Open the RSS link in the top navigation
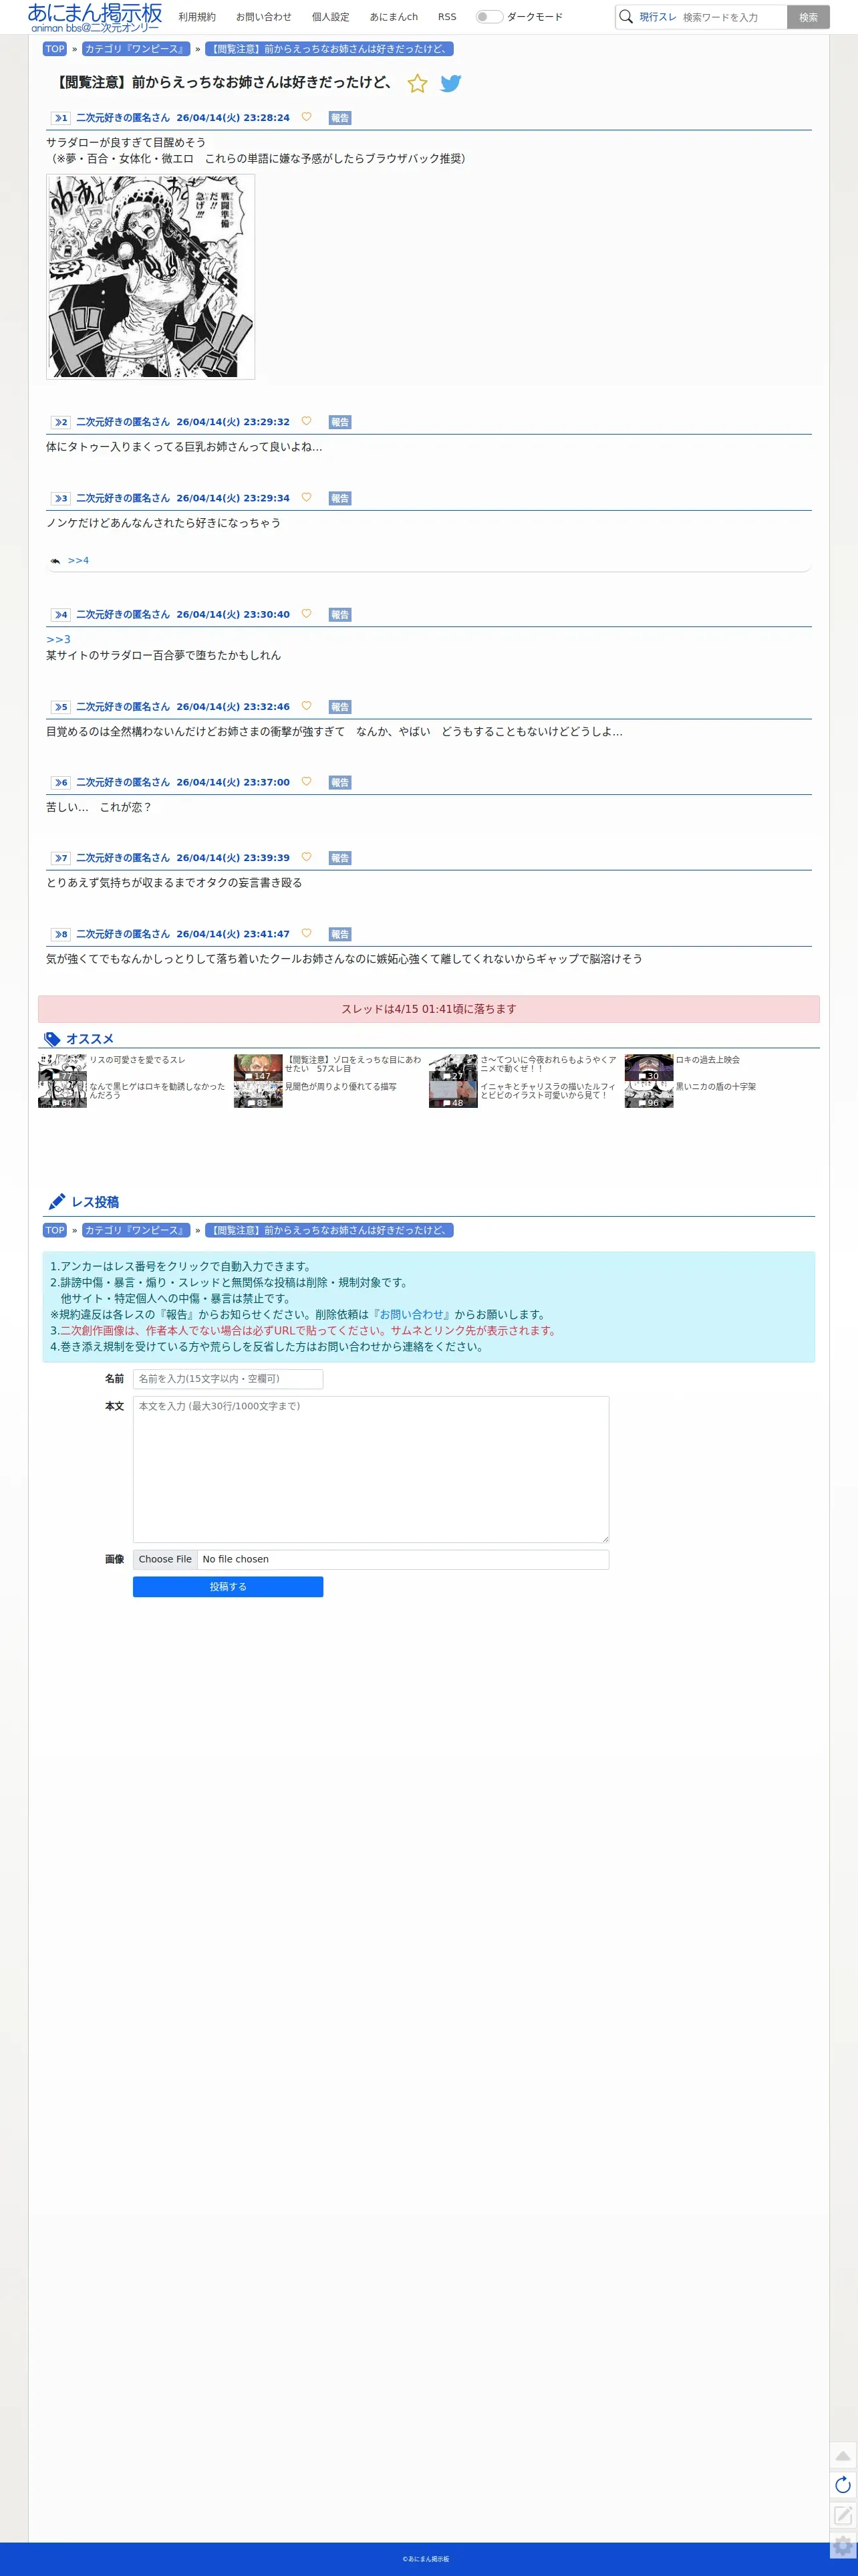The image size is (858, 2576). pyautogui.click(x=447, y=17)
